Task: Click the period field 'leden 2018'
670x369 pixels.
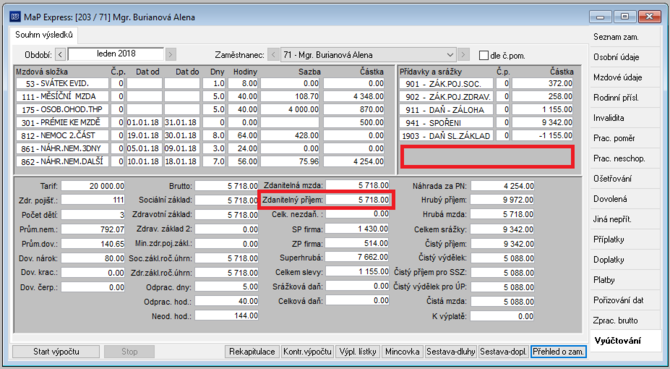Action: 115,54
